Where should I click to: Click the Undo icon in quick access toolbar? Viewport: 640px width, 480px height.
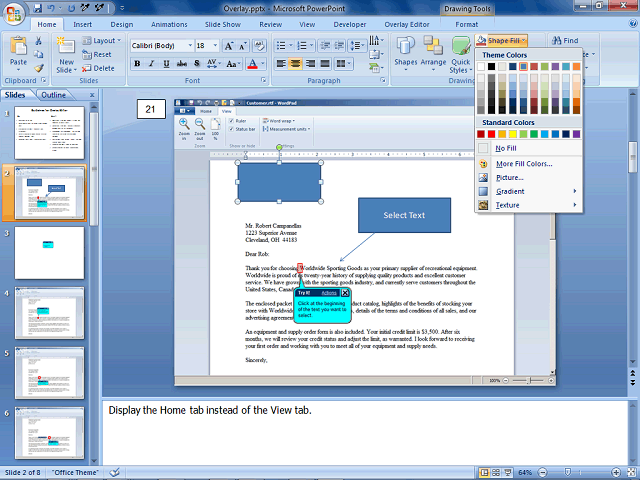tap(51, 8)
